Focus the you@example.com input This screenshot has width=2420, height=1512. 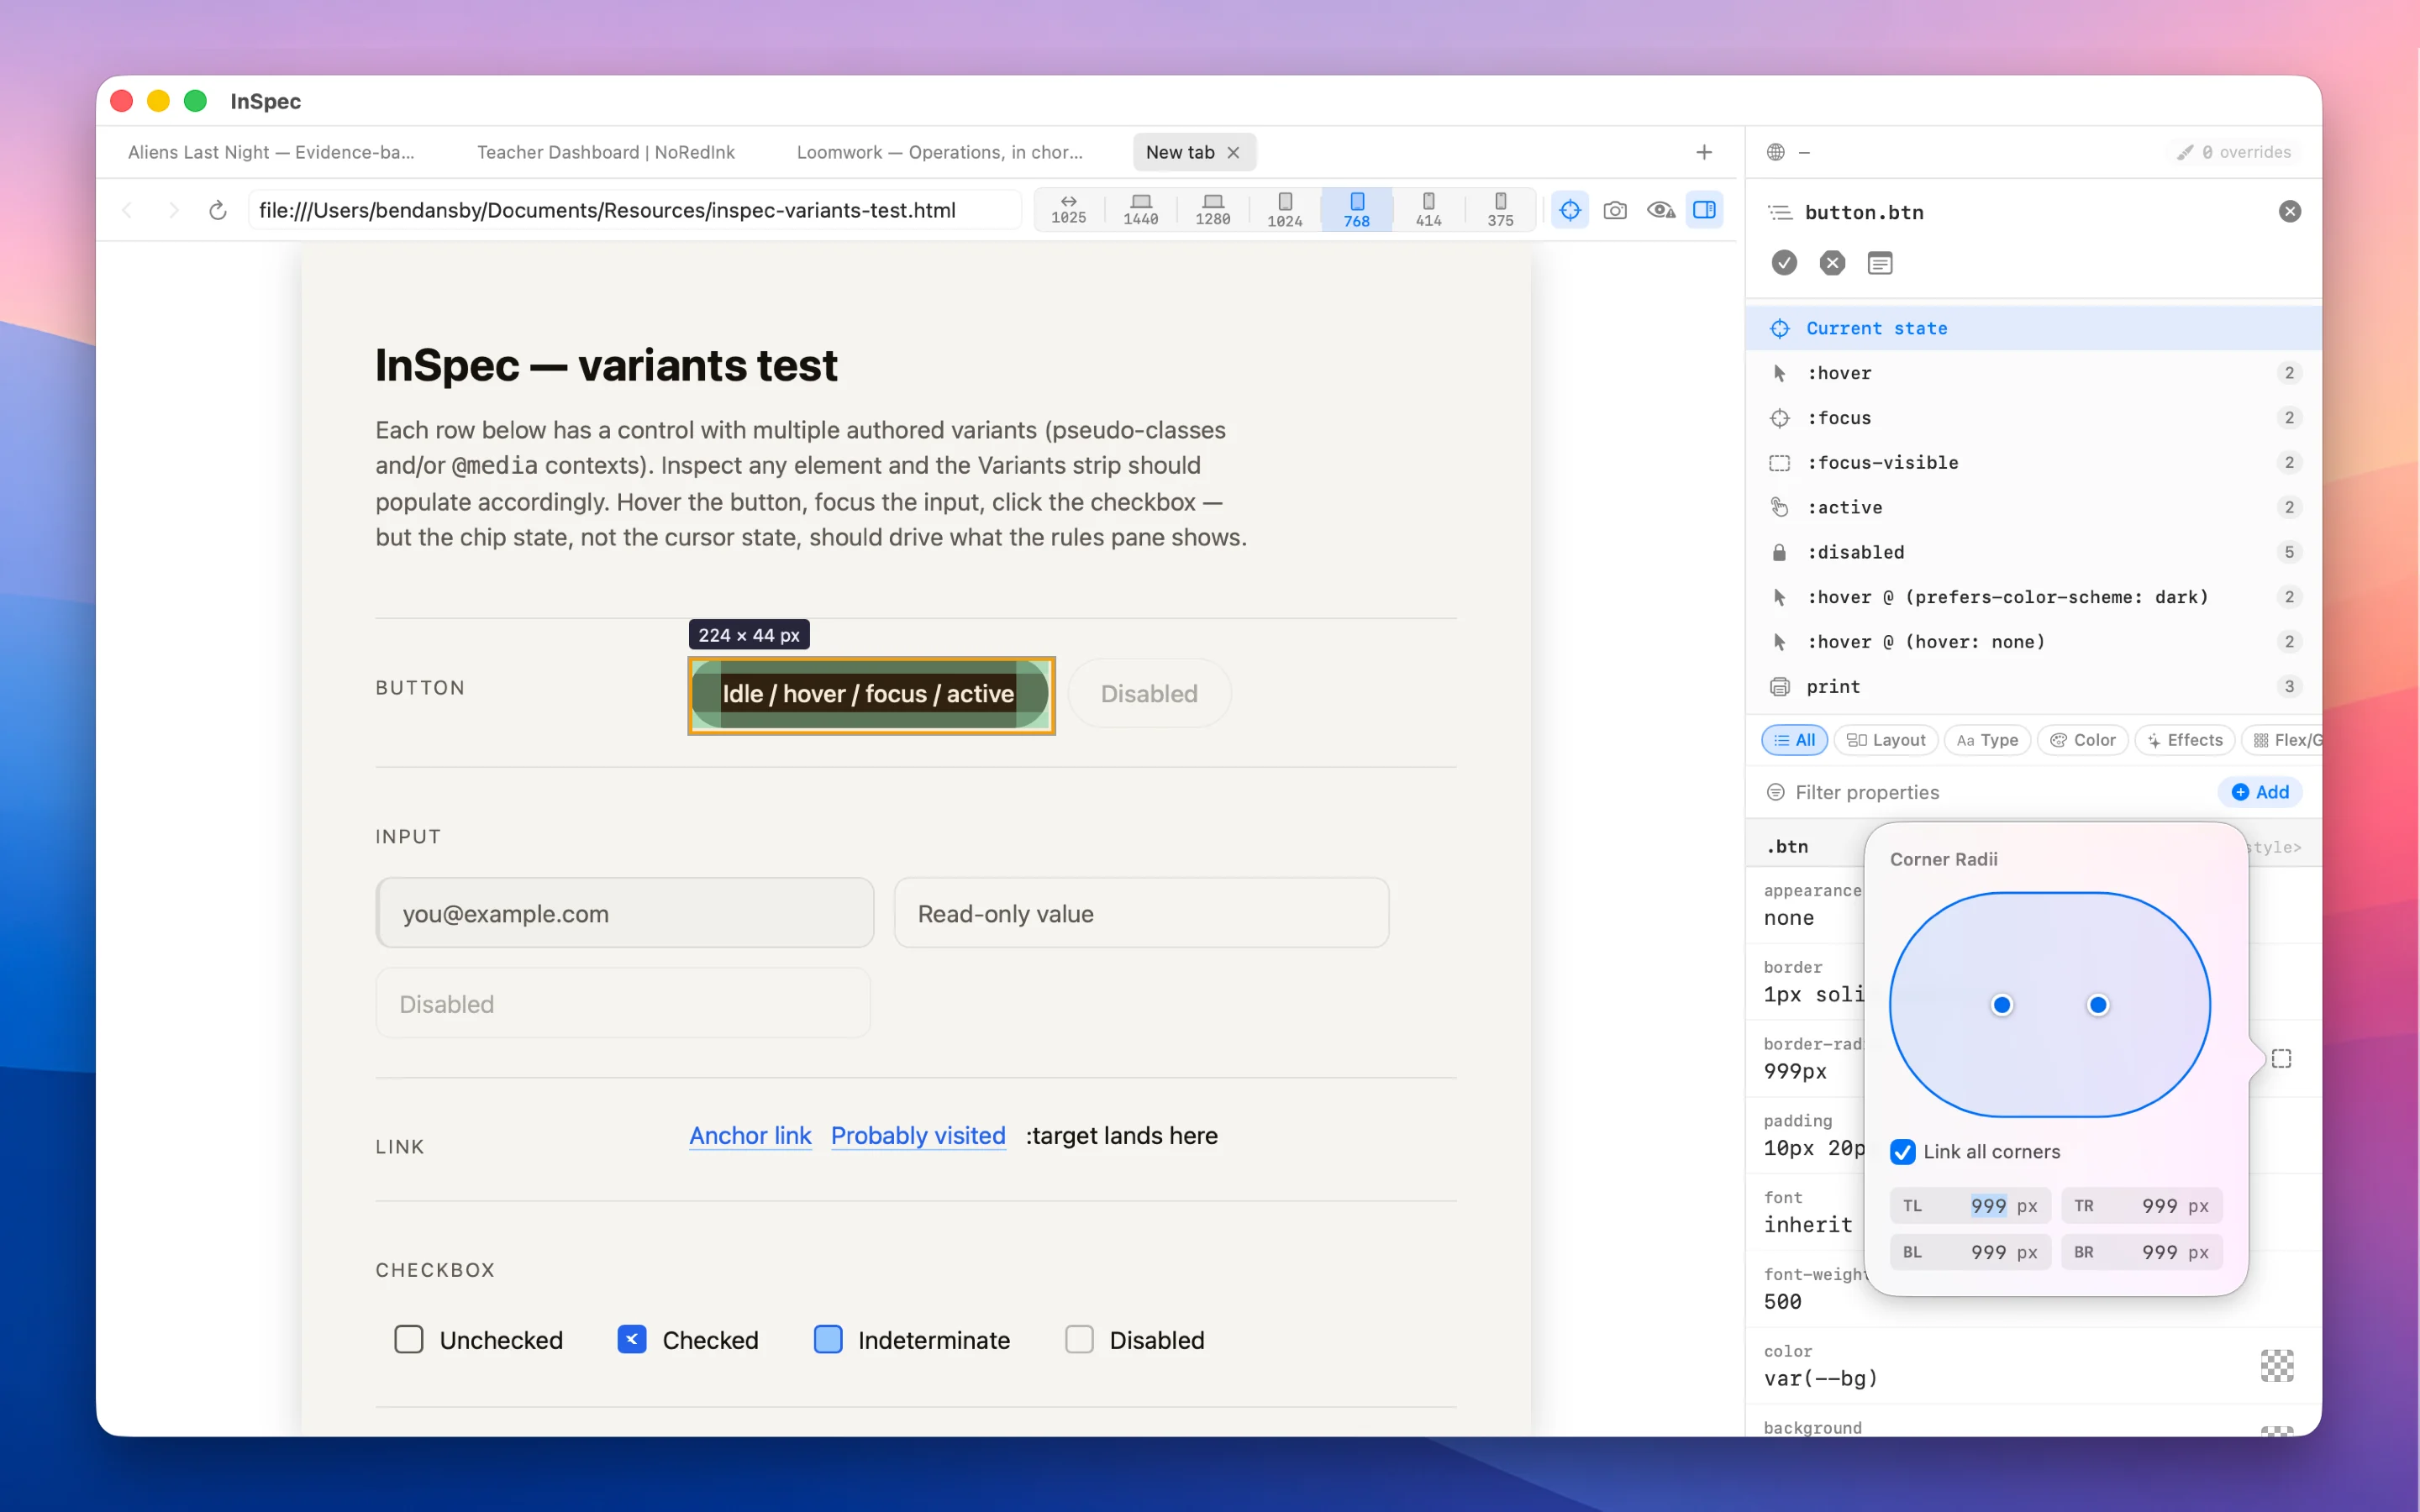[x=625, y=913]
